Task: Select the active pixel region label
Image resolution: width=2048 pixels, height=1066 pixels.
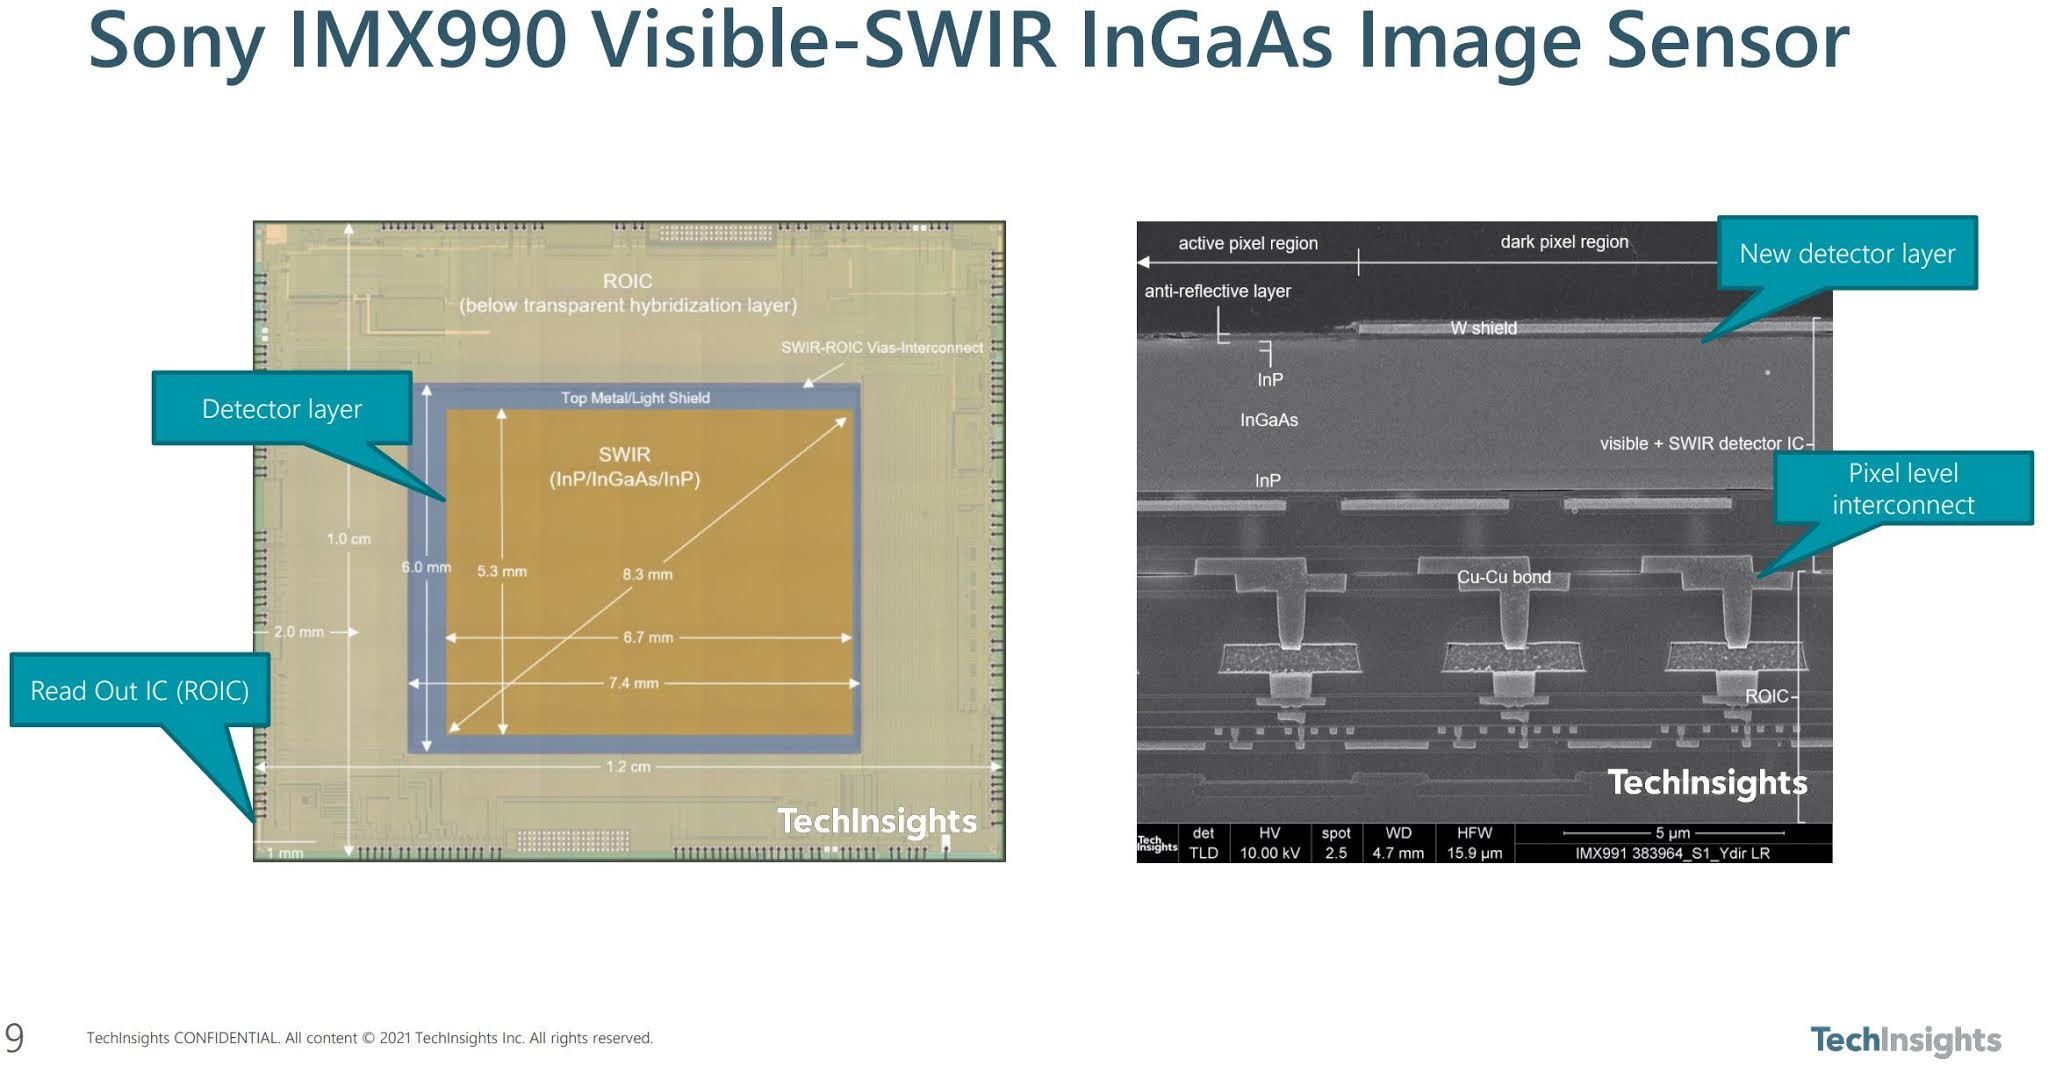Action: pyautogui.click(x=1248, y=243)
